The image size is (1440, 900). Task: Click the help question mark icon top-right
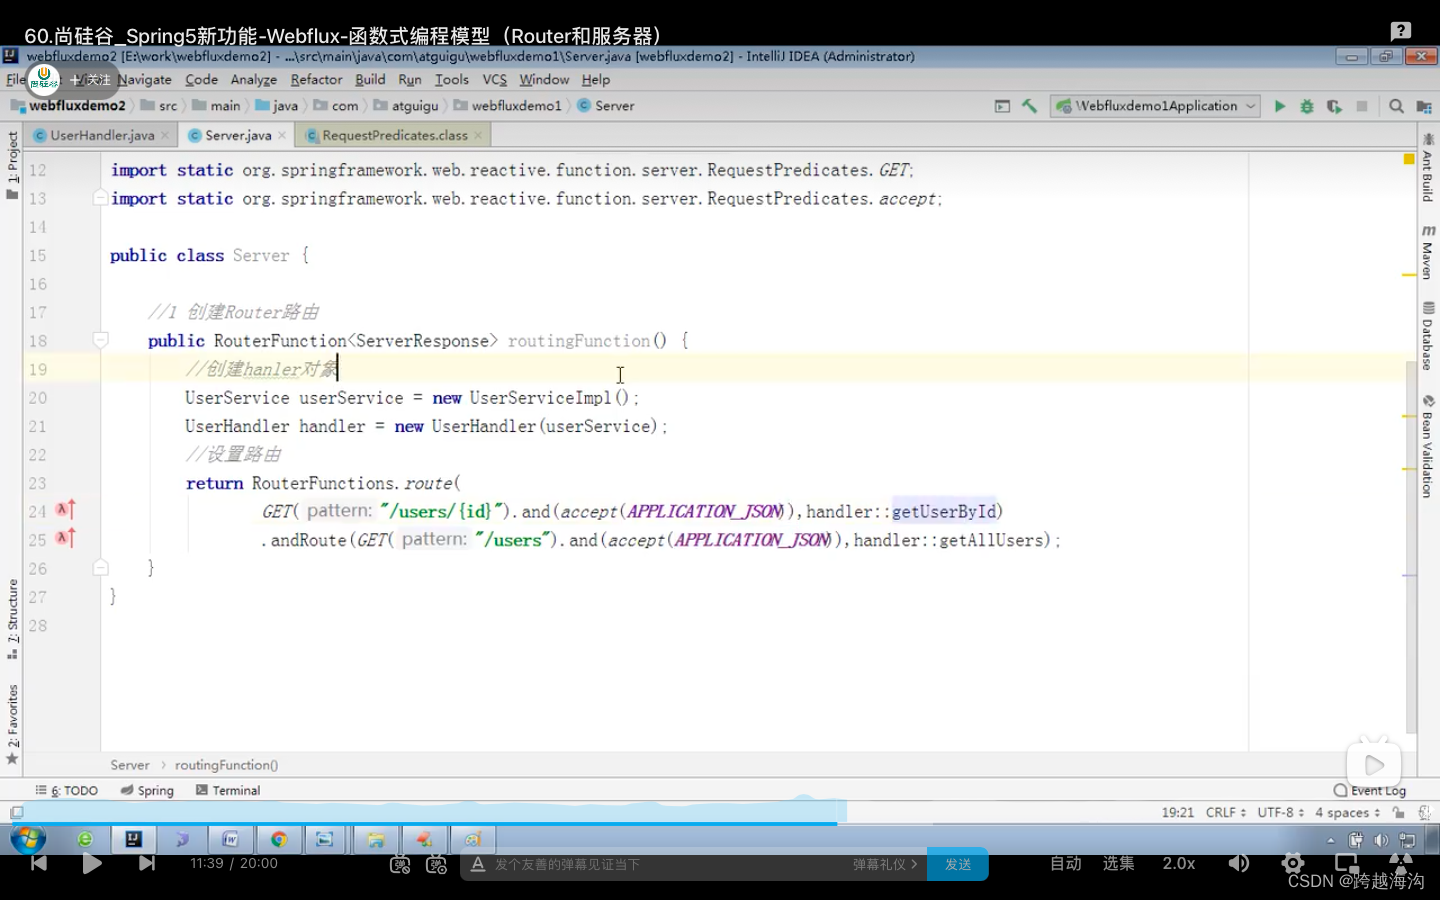(1401, 31)
